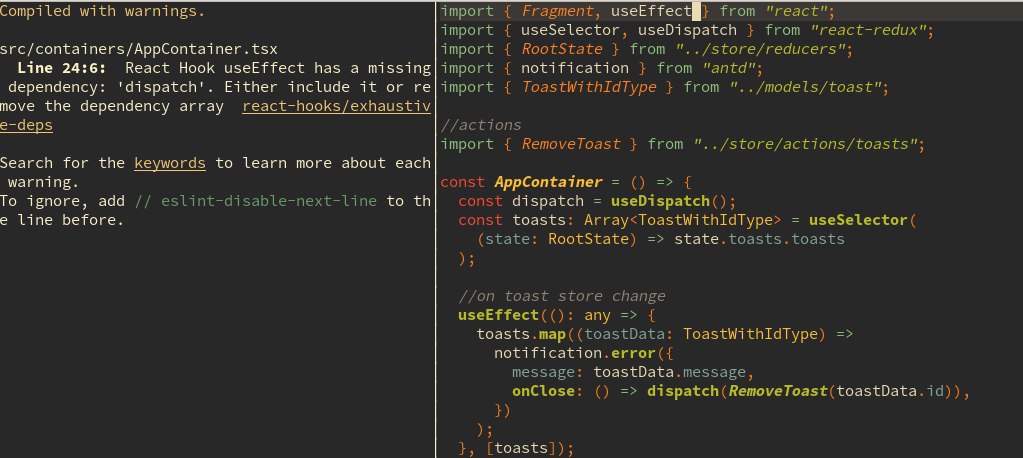The image size is (1023, 458).
Task: Click RootState in the import statement
Action: 562,49
